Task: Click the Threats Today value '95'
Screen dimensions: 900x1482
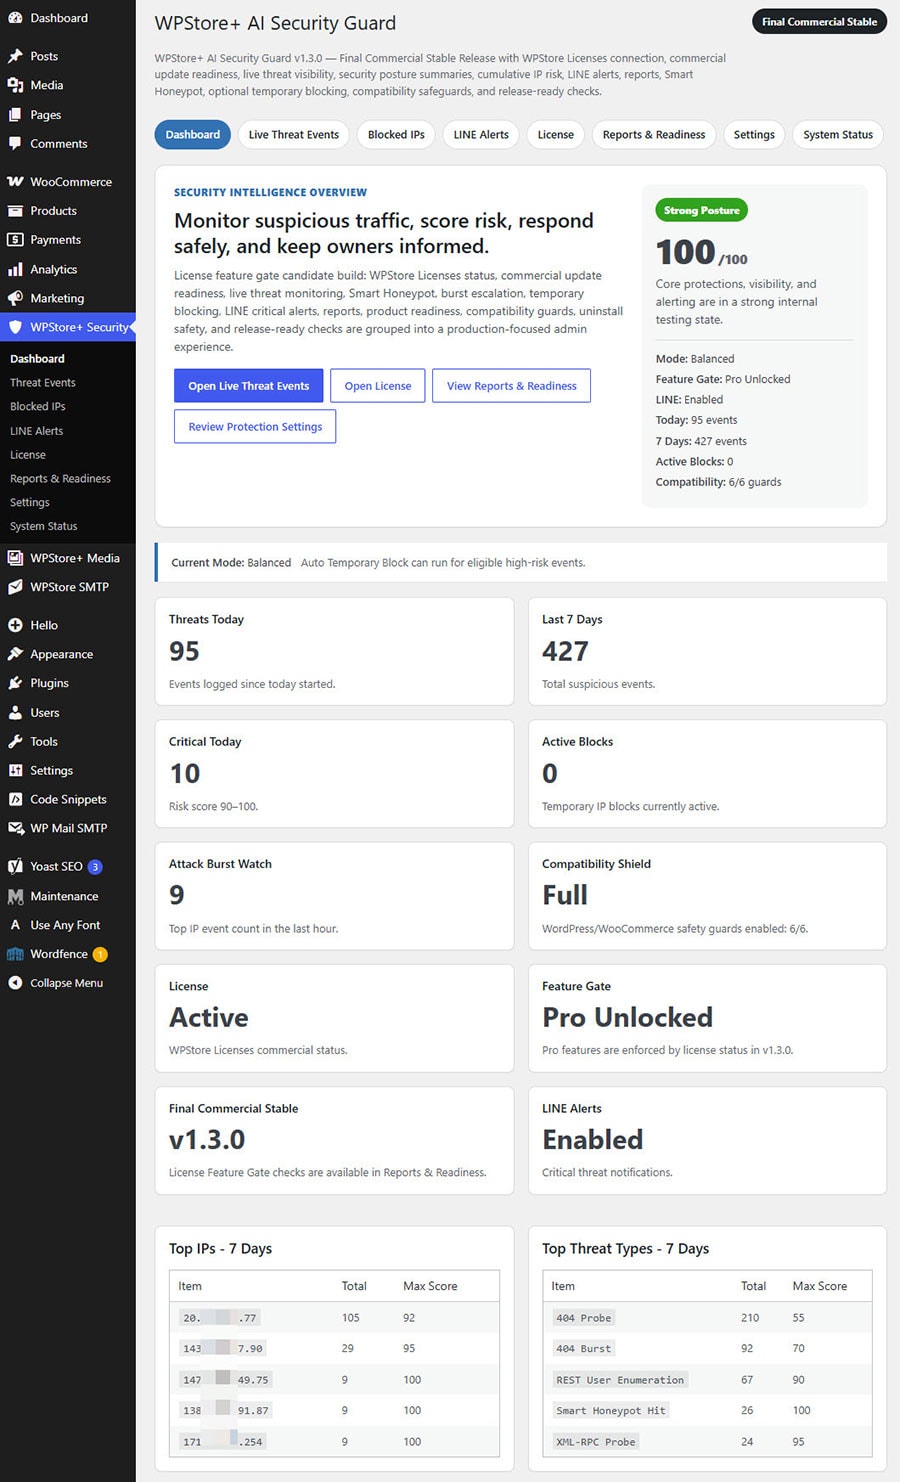Action: click(x=185, y=652)
